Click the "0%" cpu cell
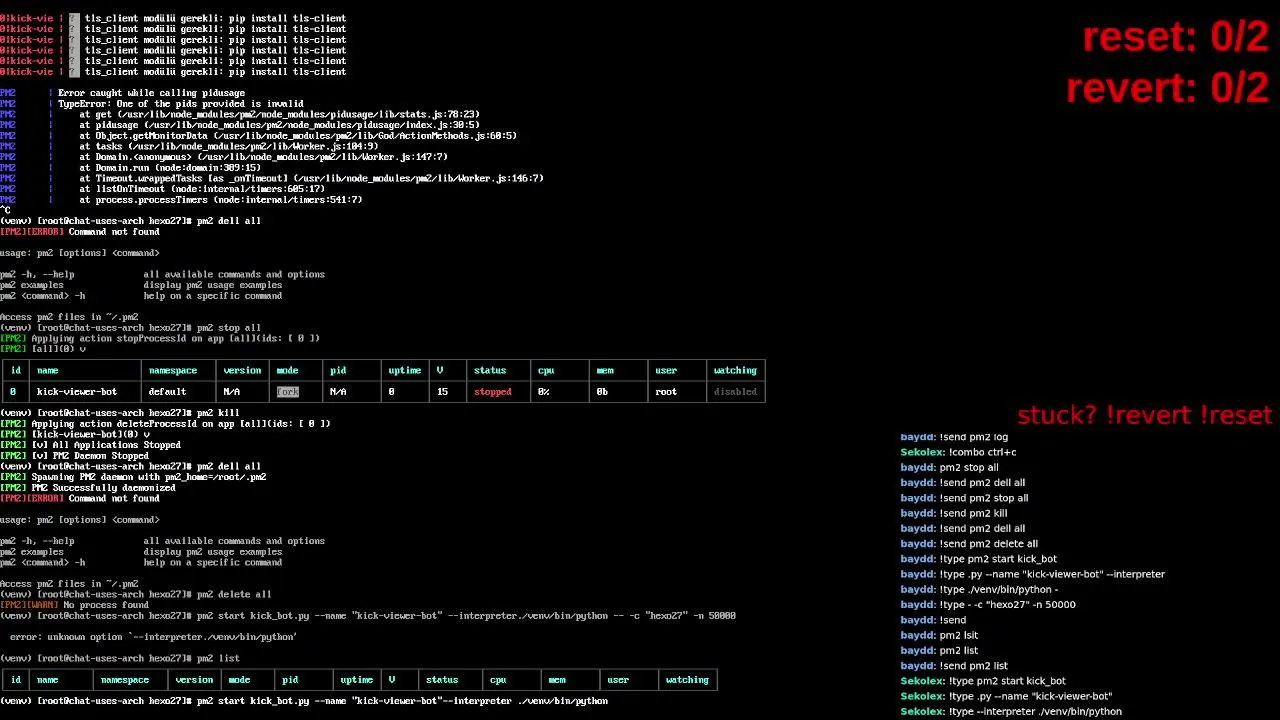This screenshot has width=1280, height=720. pos(544,392)
